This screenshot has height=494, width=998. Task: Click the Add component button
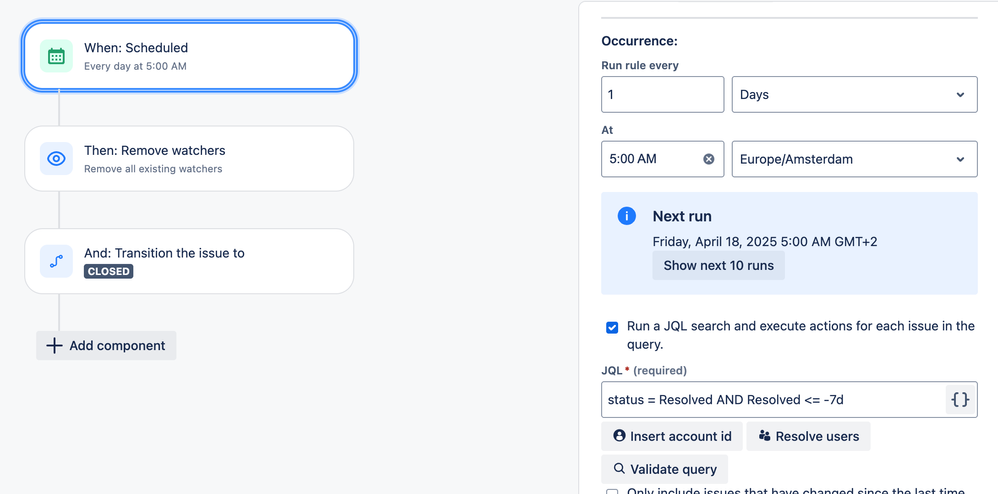pyautogui.click(x=106, y=346)
